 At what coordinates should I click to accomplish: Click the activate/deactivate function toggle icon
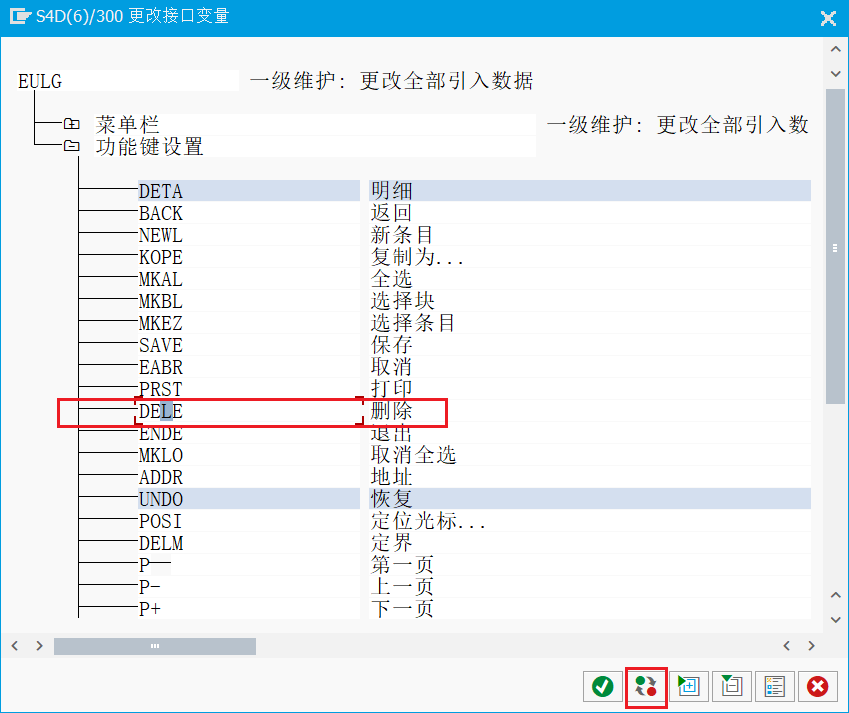pos(645,686)
